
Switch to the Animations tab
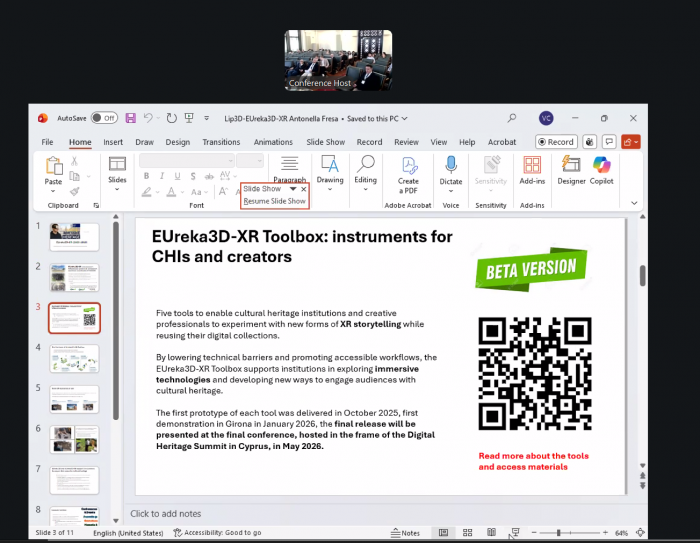pyautogui.click(x=273, y=142)
